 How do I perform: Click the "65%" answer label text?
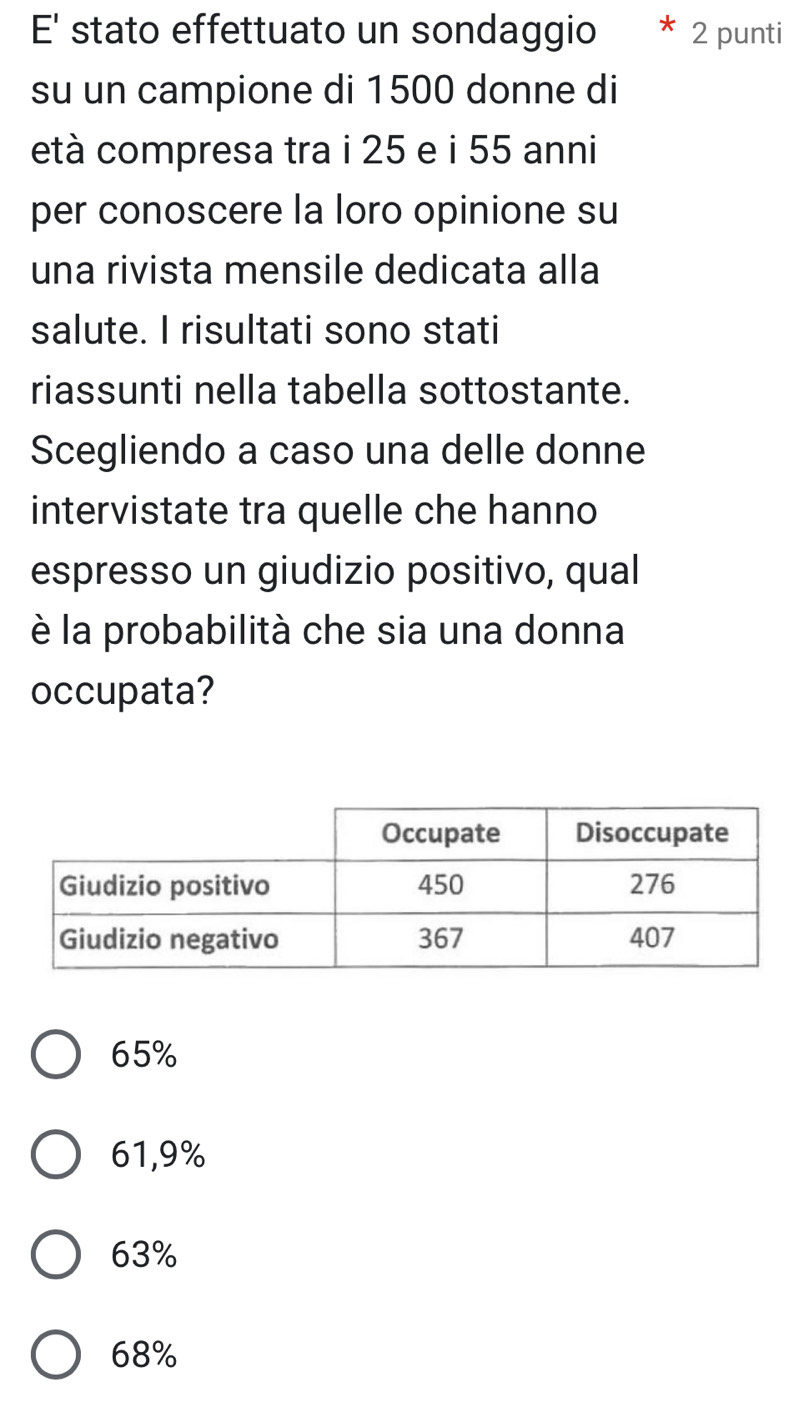[x=145, y=1054]
